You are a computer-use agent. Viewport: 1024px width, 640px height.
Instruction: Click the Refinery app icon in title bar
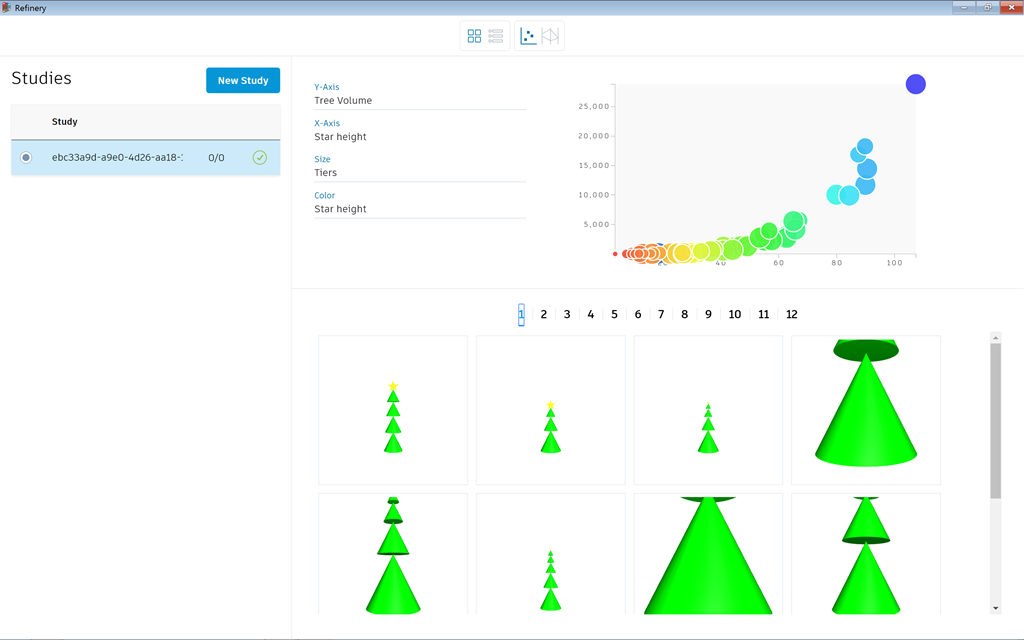[x=7, y=7]
